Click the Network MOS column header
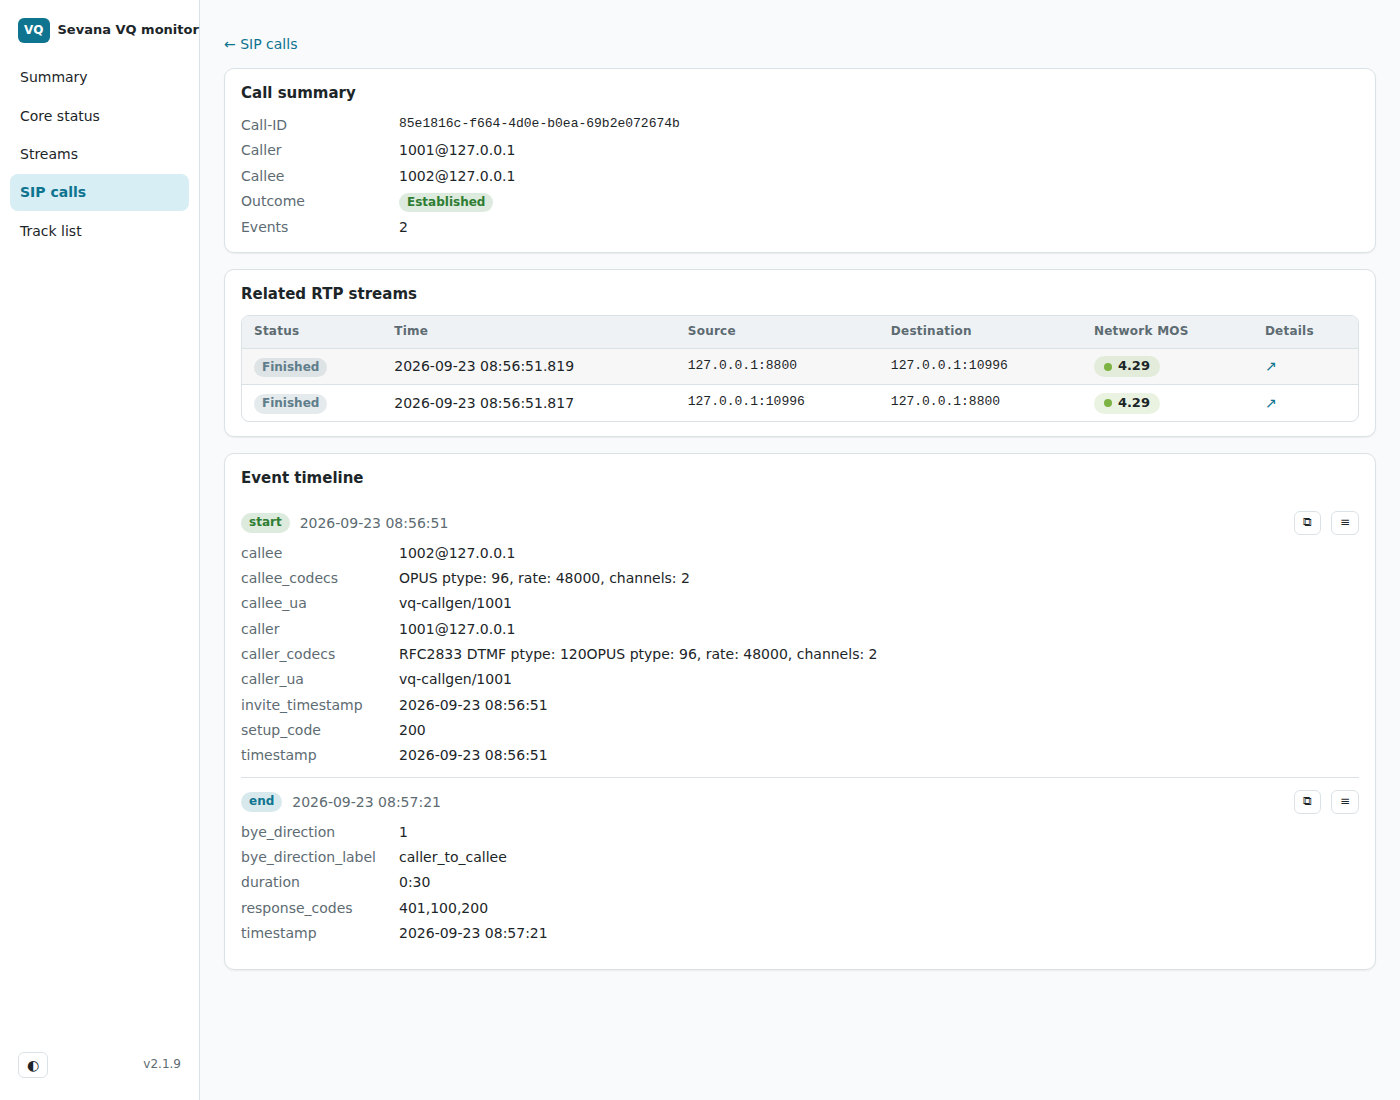This screenshot has height=1100, width=1400. point(1141,331)
